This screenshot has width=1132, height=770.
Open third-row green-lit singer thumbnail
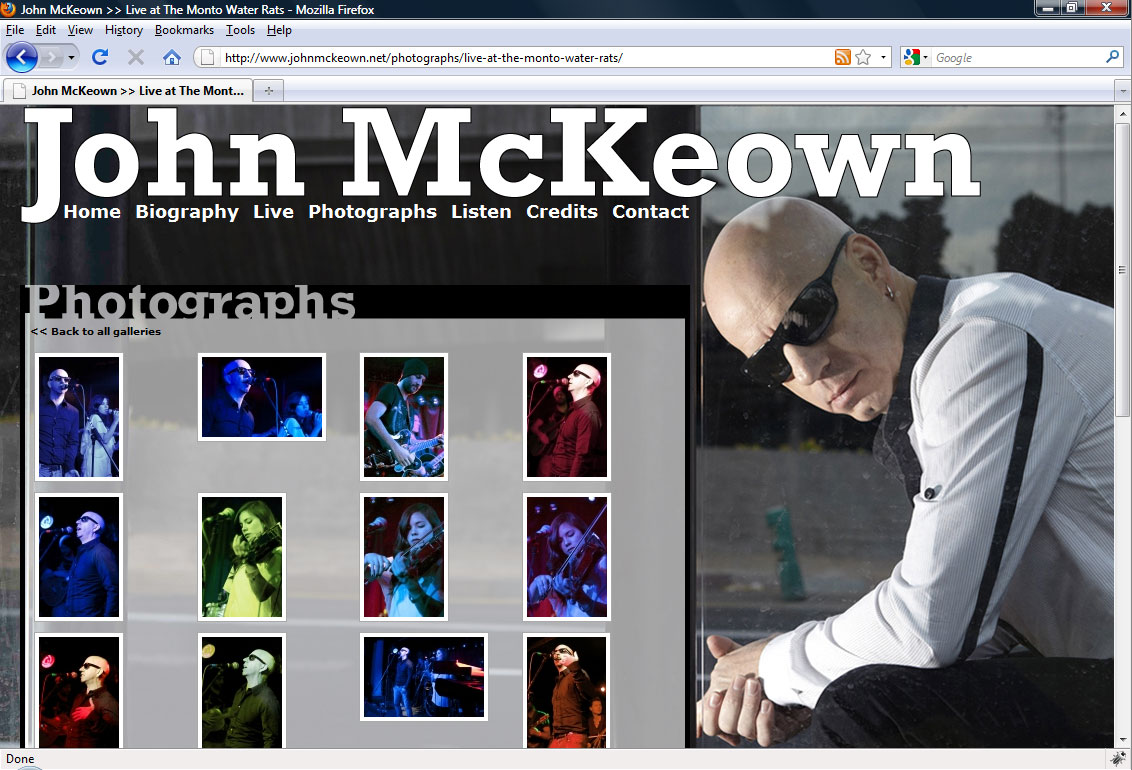pos(242,691)
